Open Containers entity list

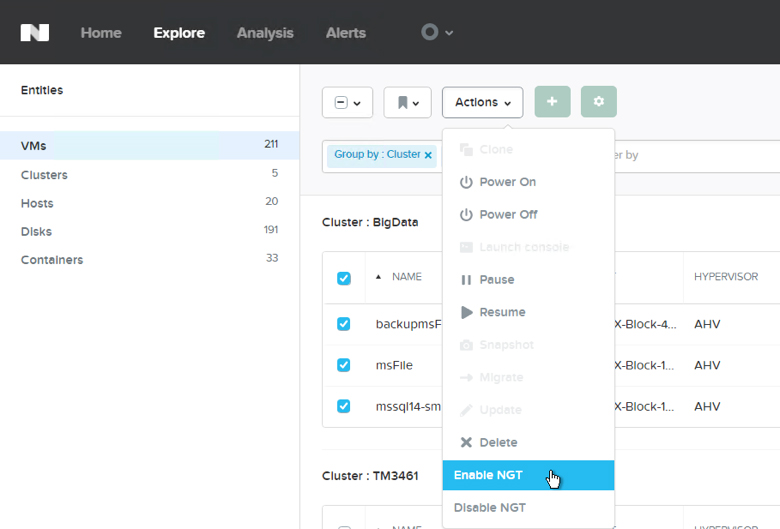click(52, 260)
